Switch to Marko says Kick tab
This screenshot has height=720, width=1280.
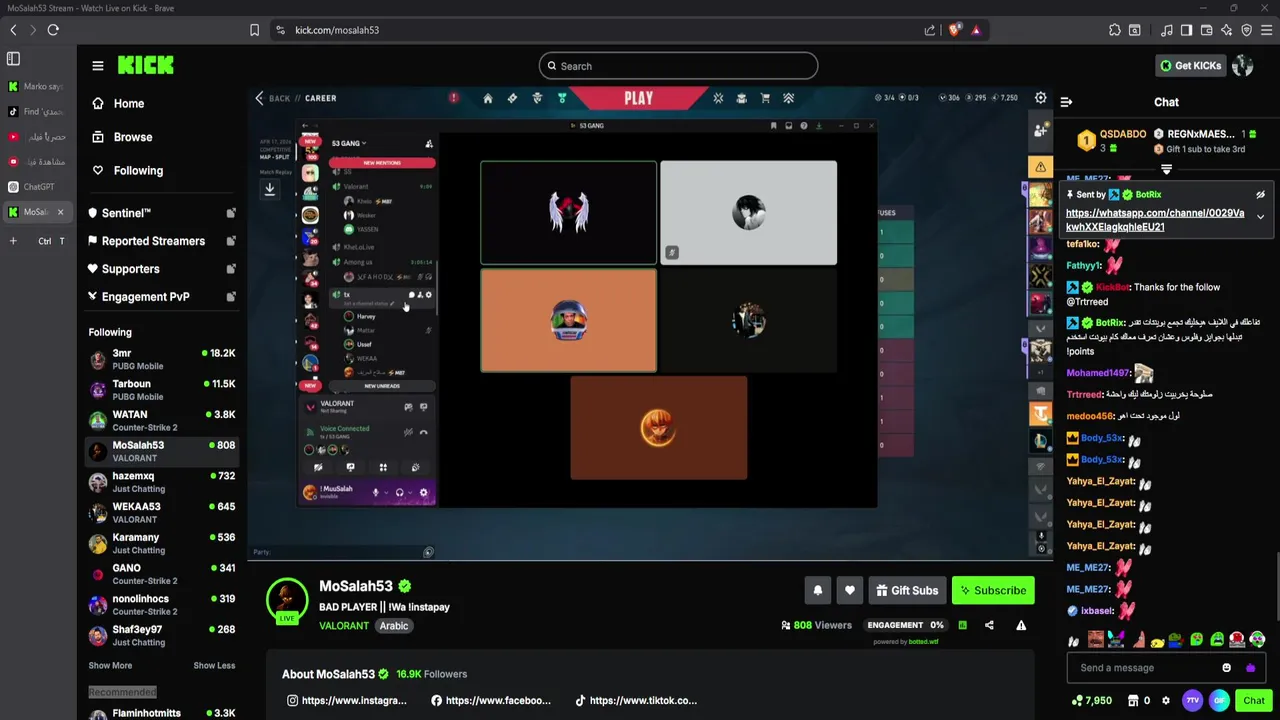pyautogui.click(x=38, y=87)
